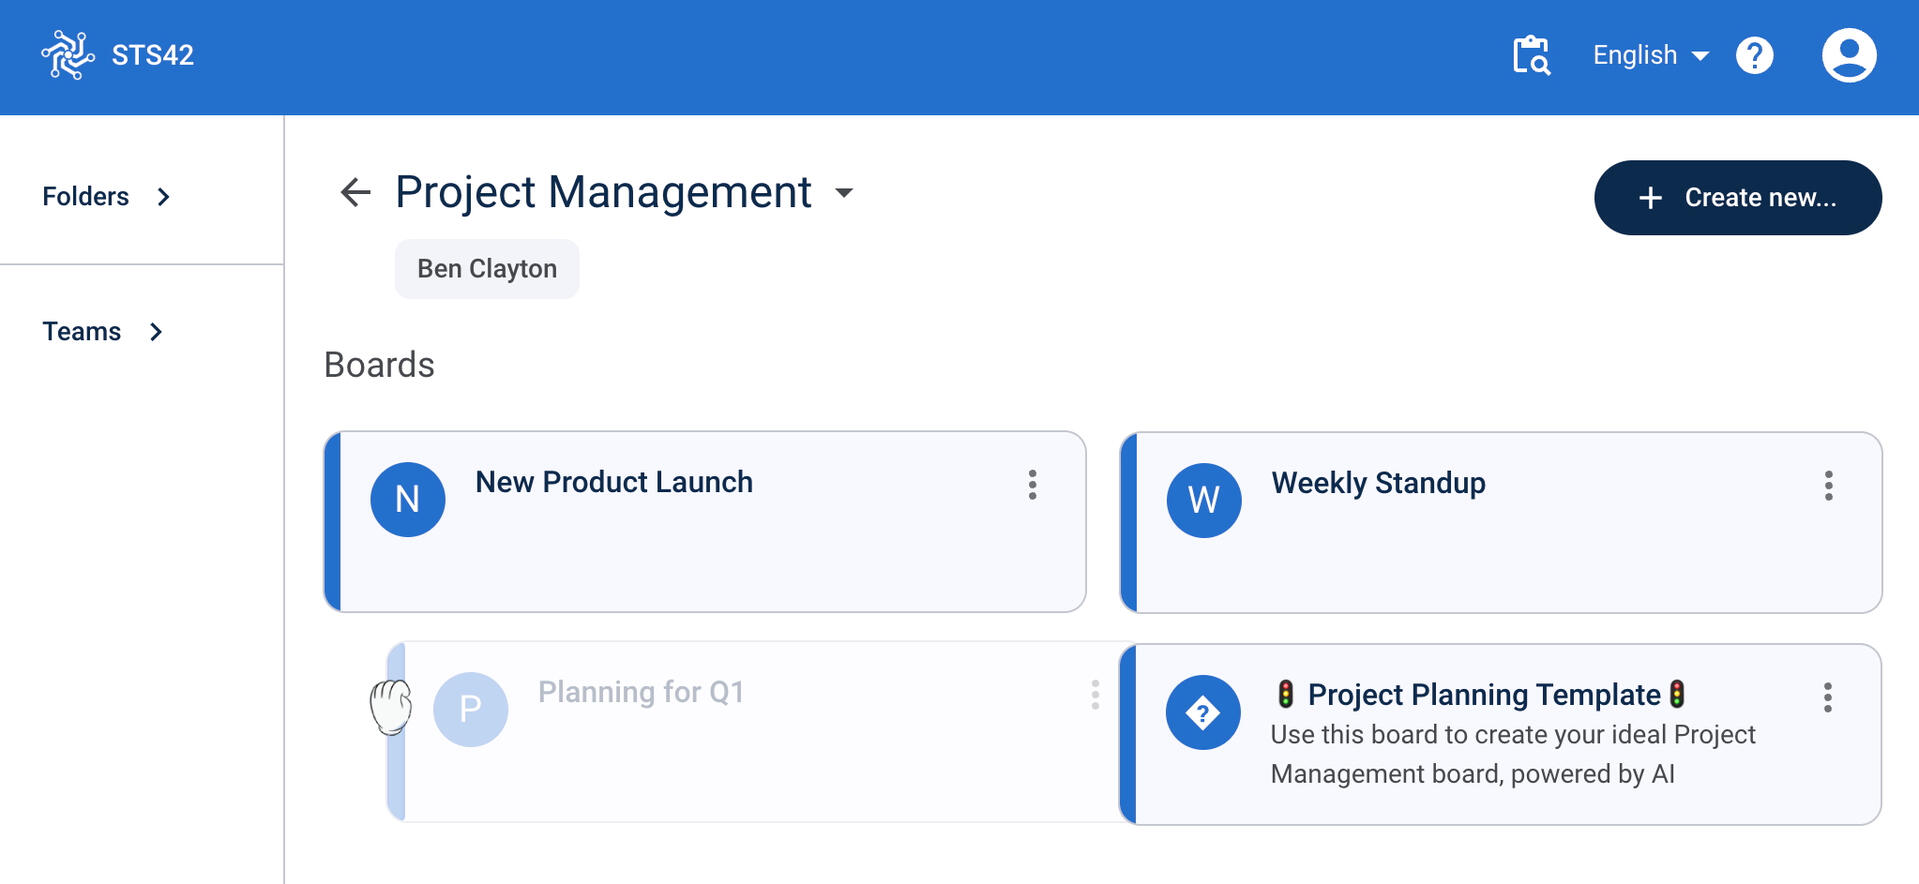Click the Project Planning Template diamond icon
Screen dimensions: 1919x884
pos(1202,713)
